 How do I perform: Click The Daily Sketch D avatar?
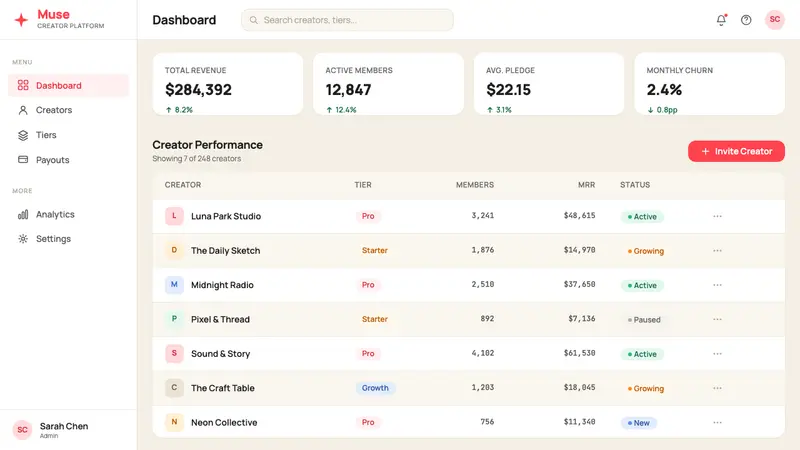174,250
